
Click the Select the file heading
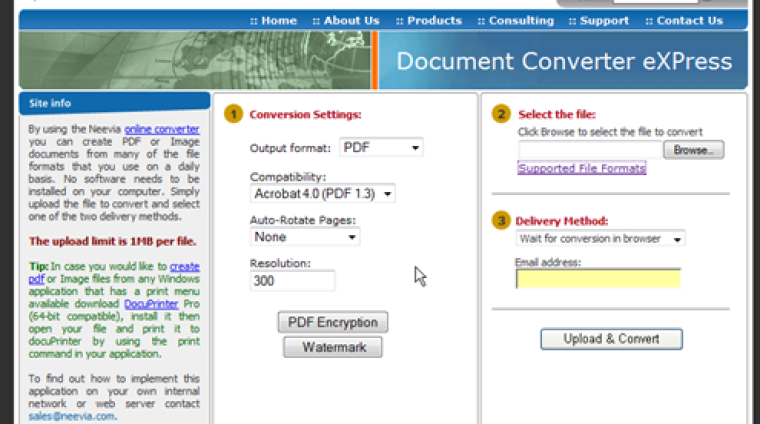[x=557, y=115]
